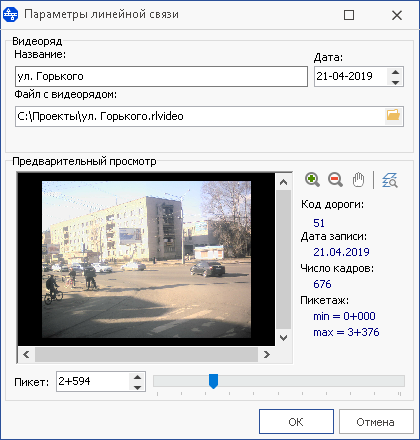Increase the date with the up arrow
Viewport: 420px width, 440px height.
pos(395,72)
